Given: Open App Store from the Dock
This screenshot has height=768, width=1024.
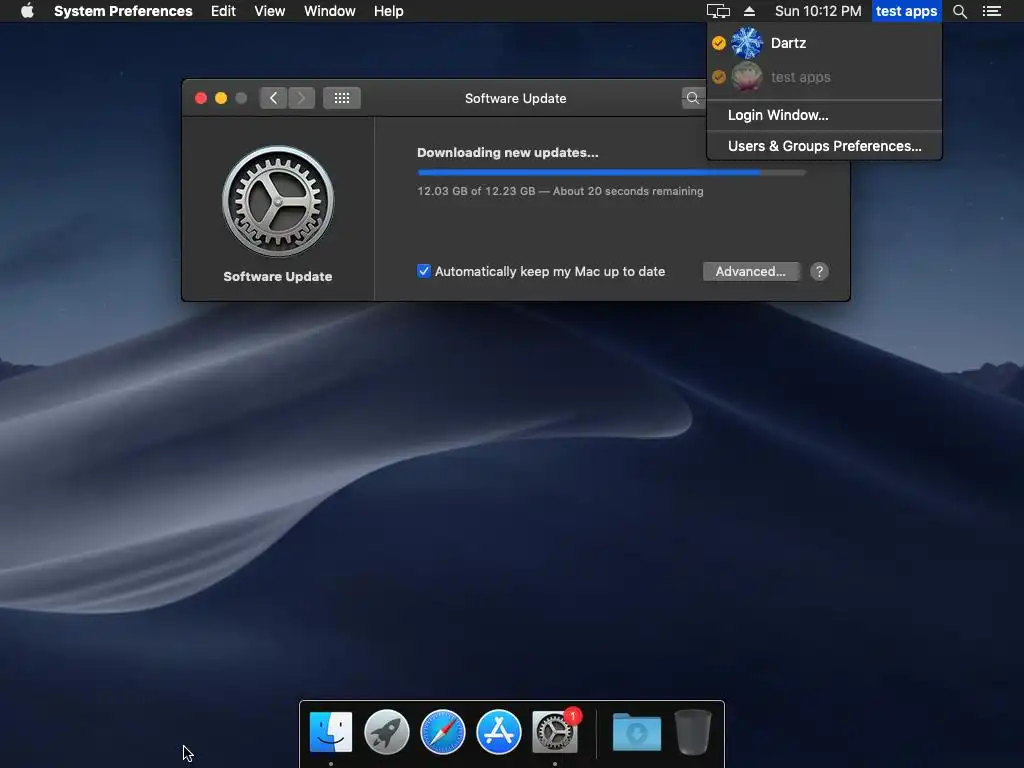Looking at the screenshot, I should click(499, 732).
